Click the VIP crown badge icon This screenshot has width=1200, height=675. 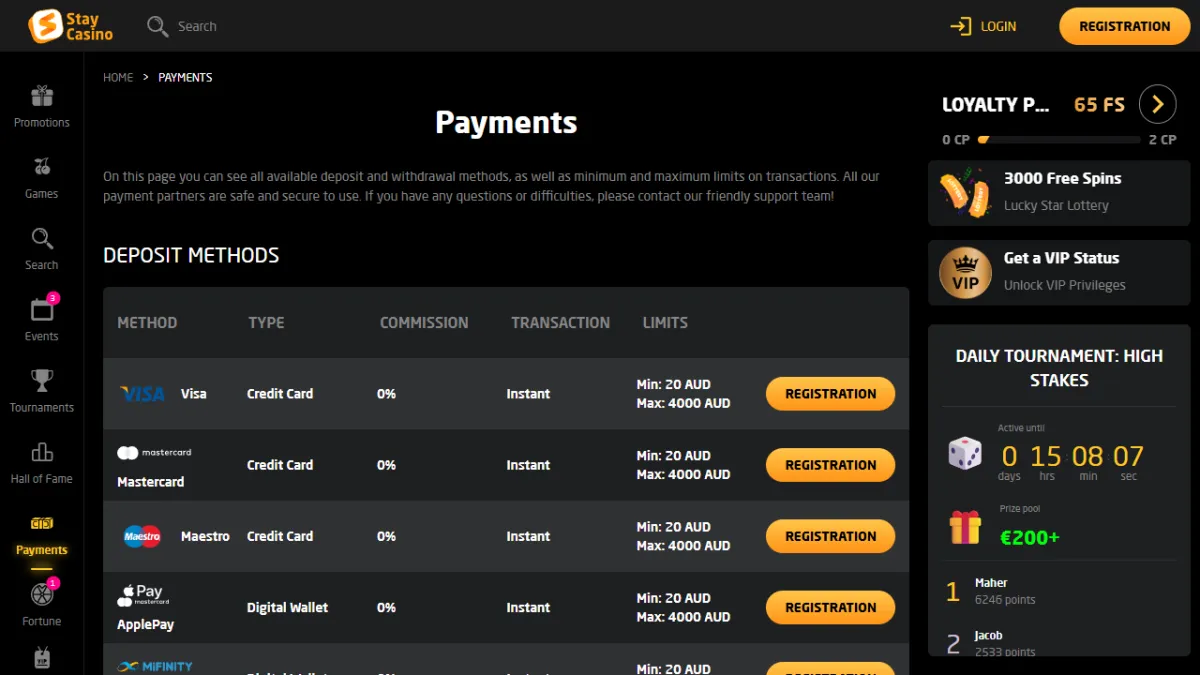pyautogui.click(x=965, y=272)
